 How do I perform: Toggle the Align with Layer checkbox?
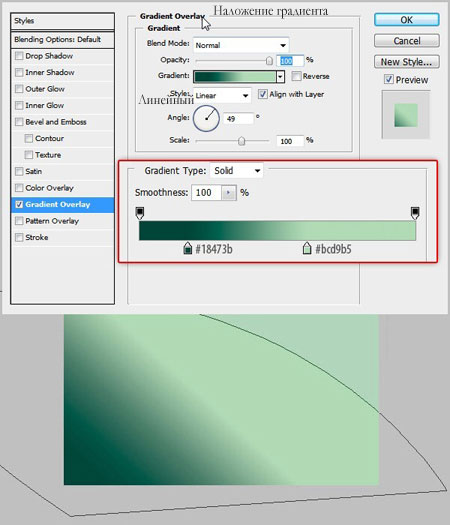263,94
